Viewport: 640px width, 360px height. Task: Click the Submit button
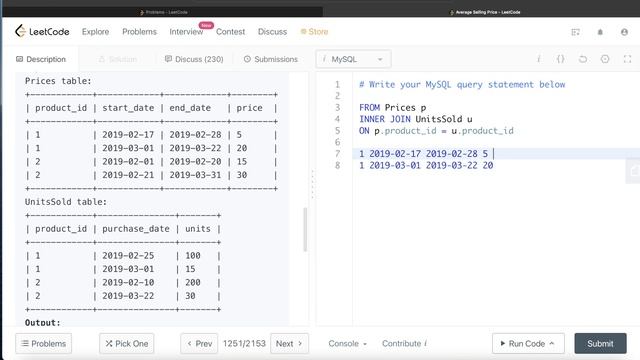[x=600, y=344]
